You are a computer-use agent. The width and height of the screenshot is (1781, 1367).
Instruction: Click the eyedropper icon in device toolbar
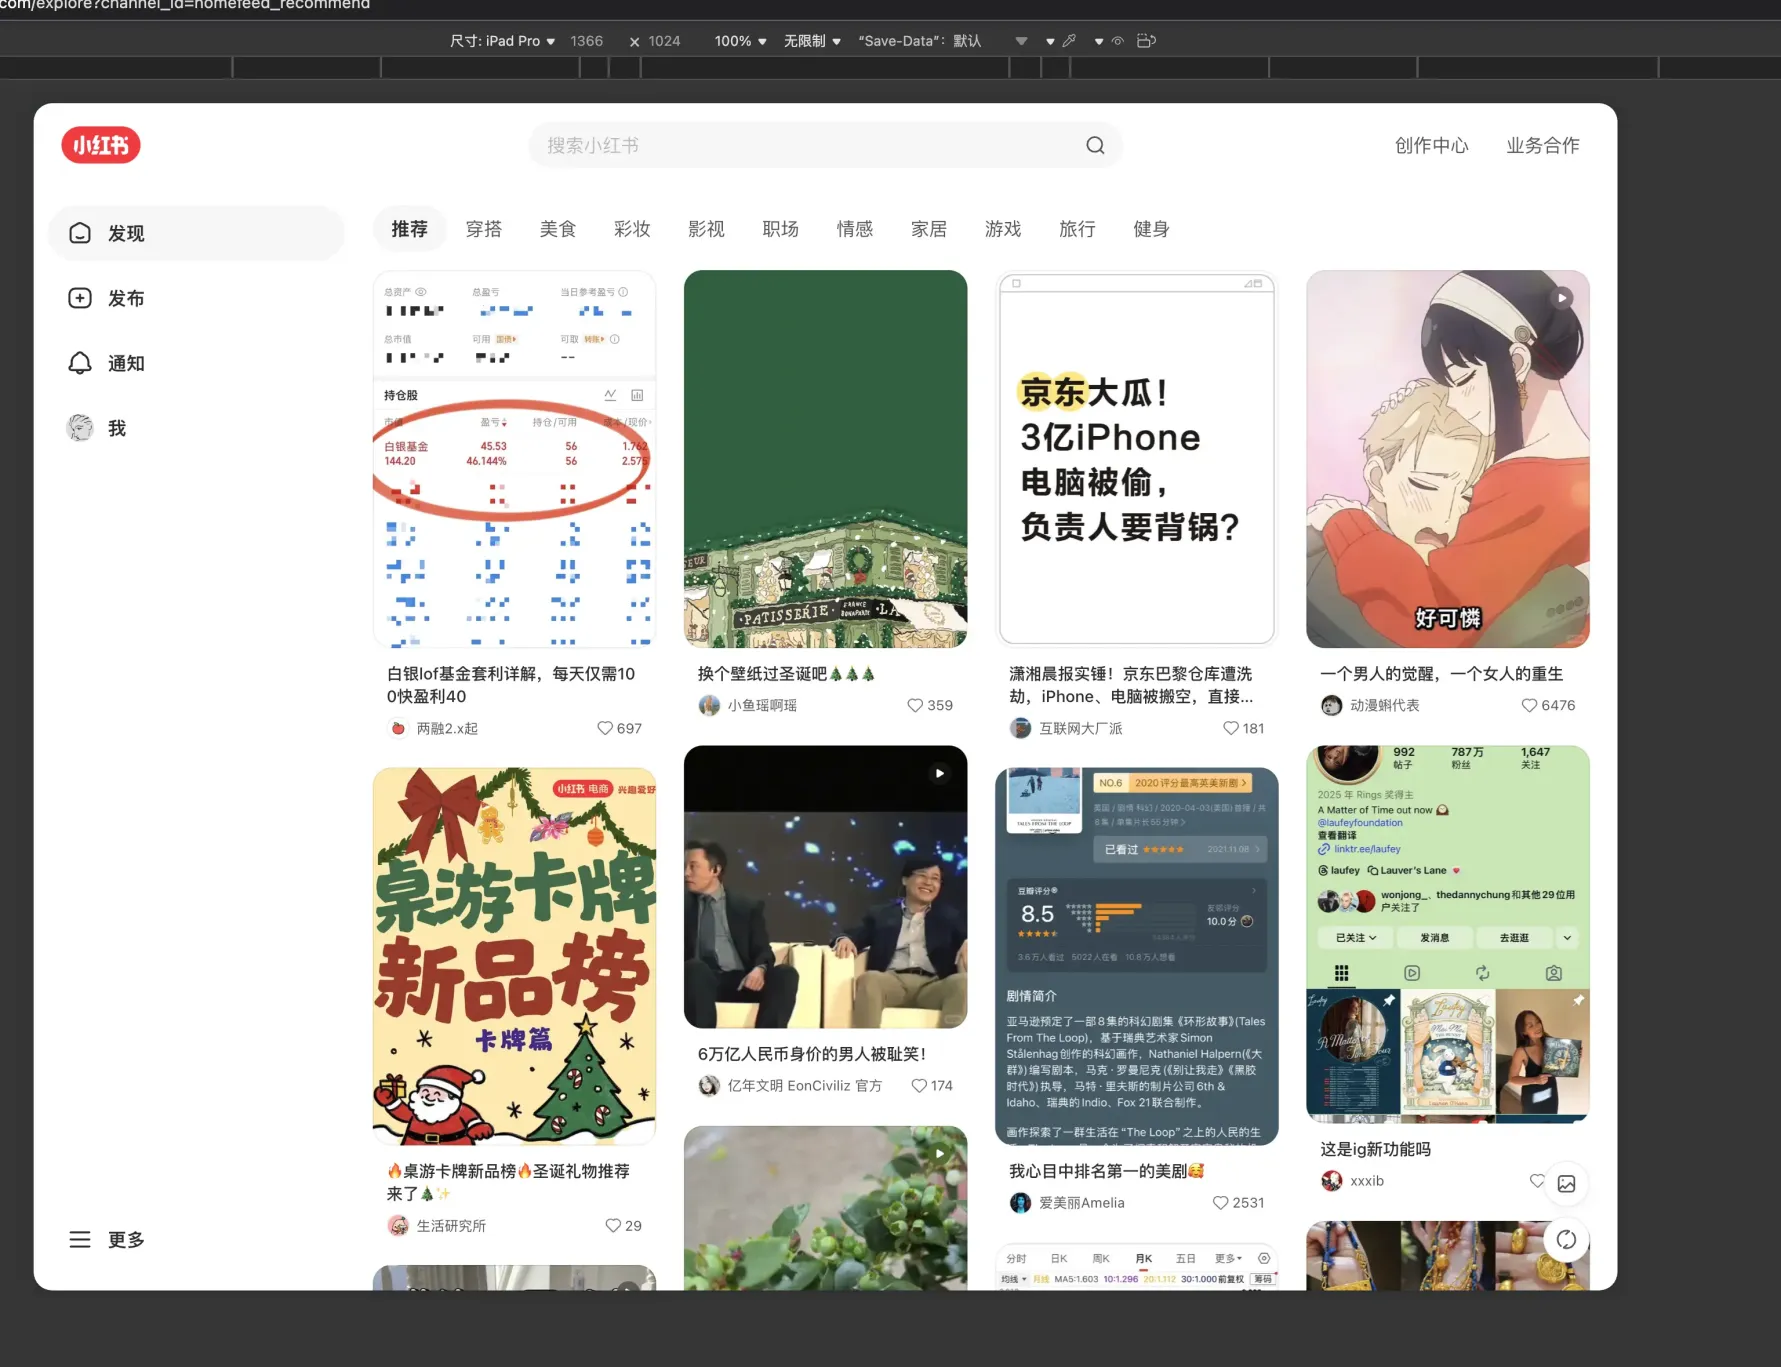click(x=1069, y=41)
